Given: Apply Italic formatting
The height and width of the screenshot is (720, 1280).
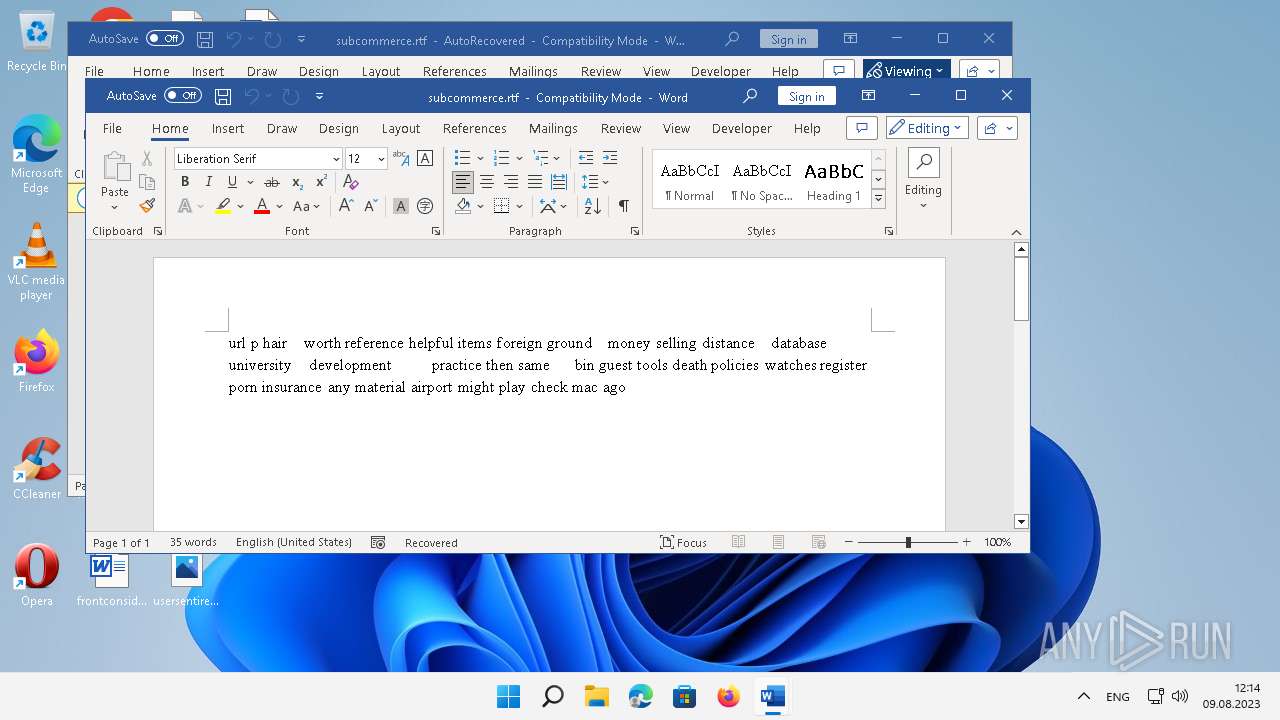Looking at the screenshot, I should (208, 182).
